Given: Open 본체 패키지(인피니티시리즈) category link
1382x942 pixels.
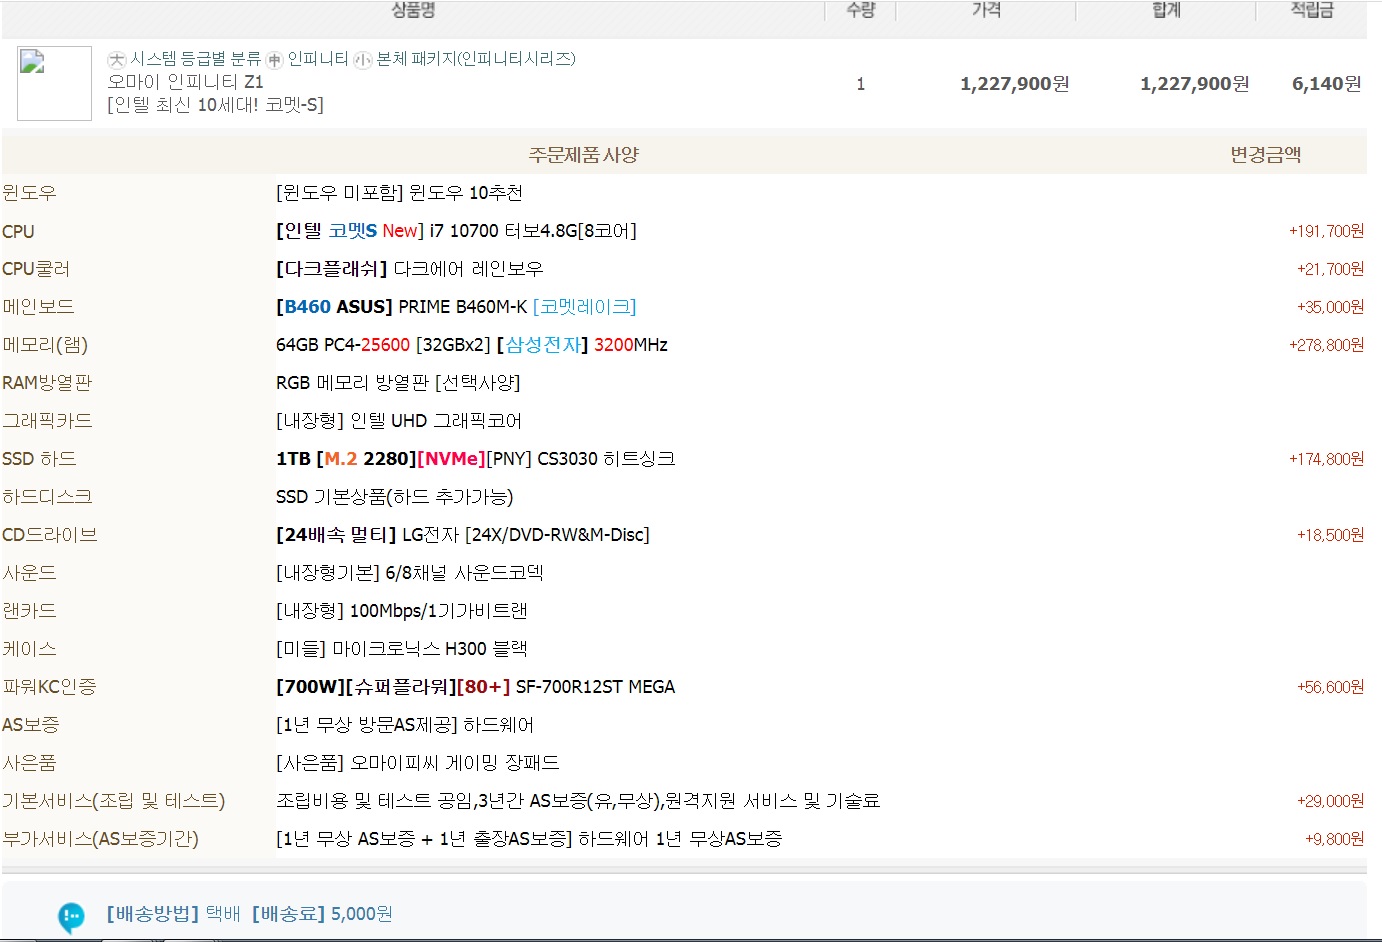Looking at the screenshot, I should 476,59.
